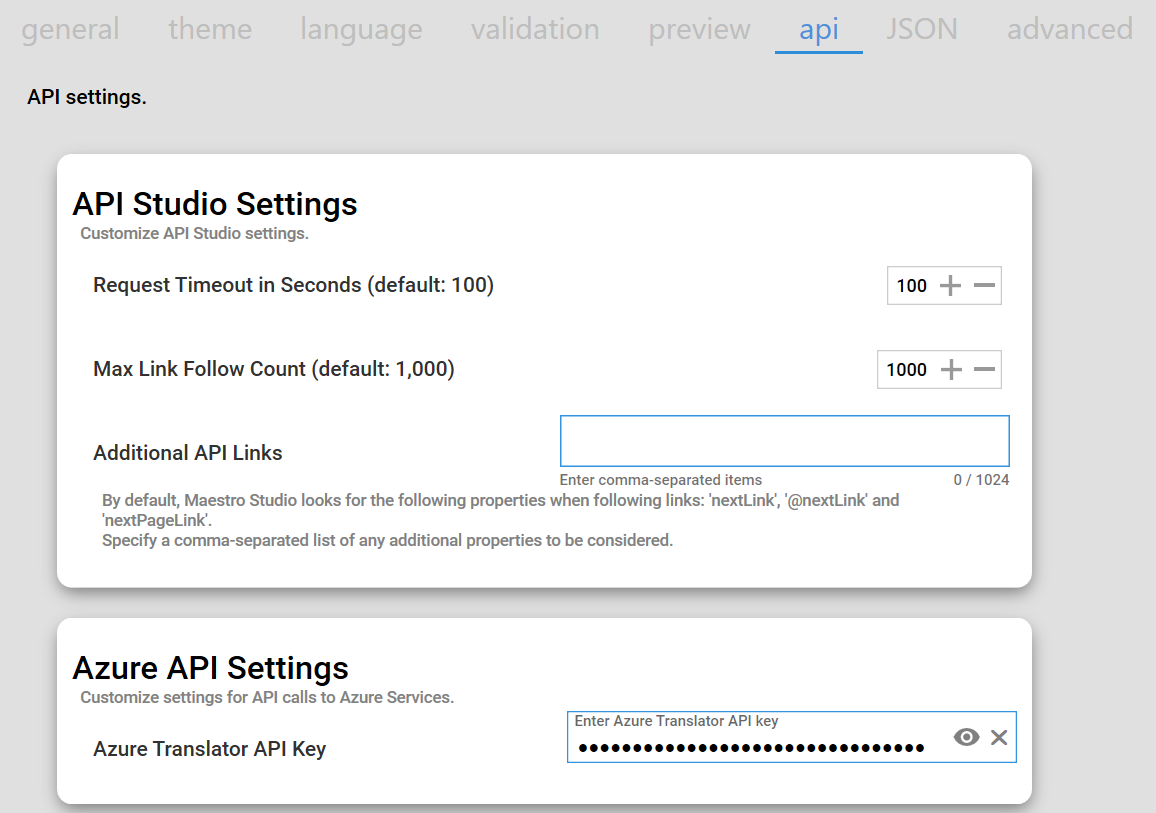Decrease Request Timeout with minus icon
This screenshot has height=813, width=1156.
984,286
